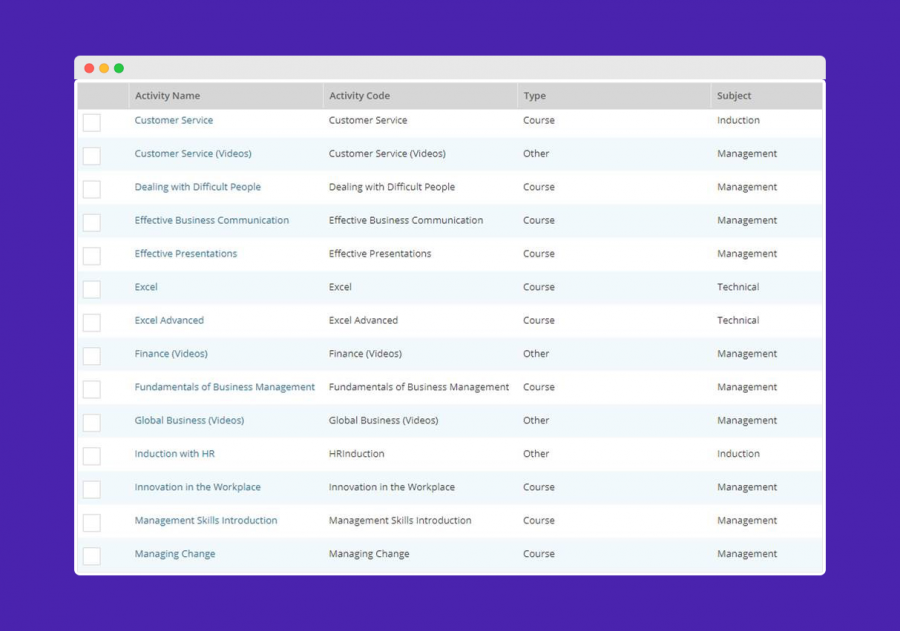Open Customer Service (Videos) activity link
The height and width of the screenshot is (631, 900).
pyautogui.click(x=193, y=153)
